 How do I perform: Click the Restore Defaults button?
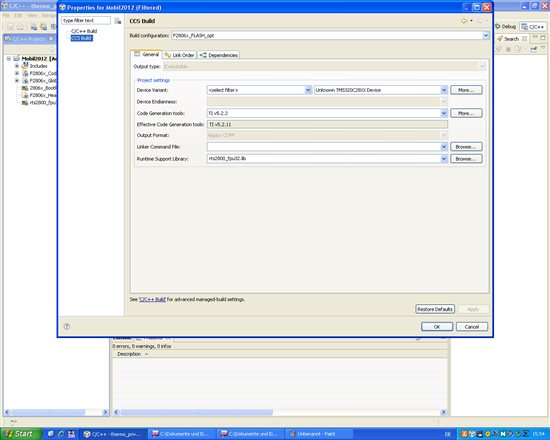coord(435,309)
